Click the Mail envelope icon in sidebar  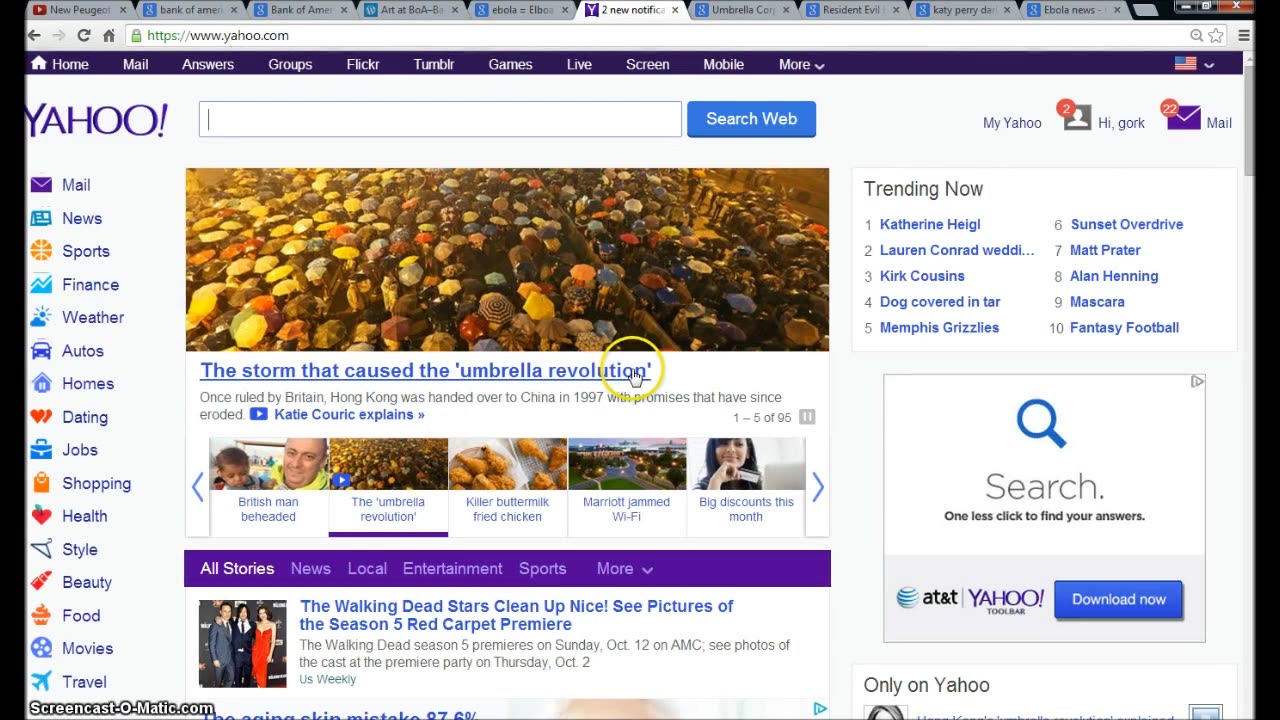click(x=41, y=185)
